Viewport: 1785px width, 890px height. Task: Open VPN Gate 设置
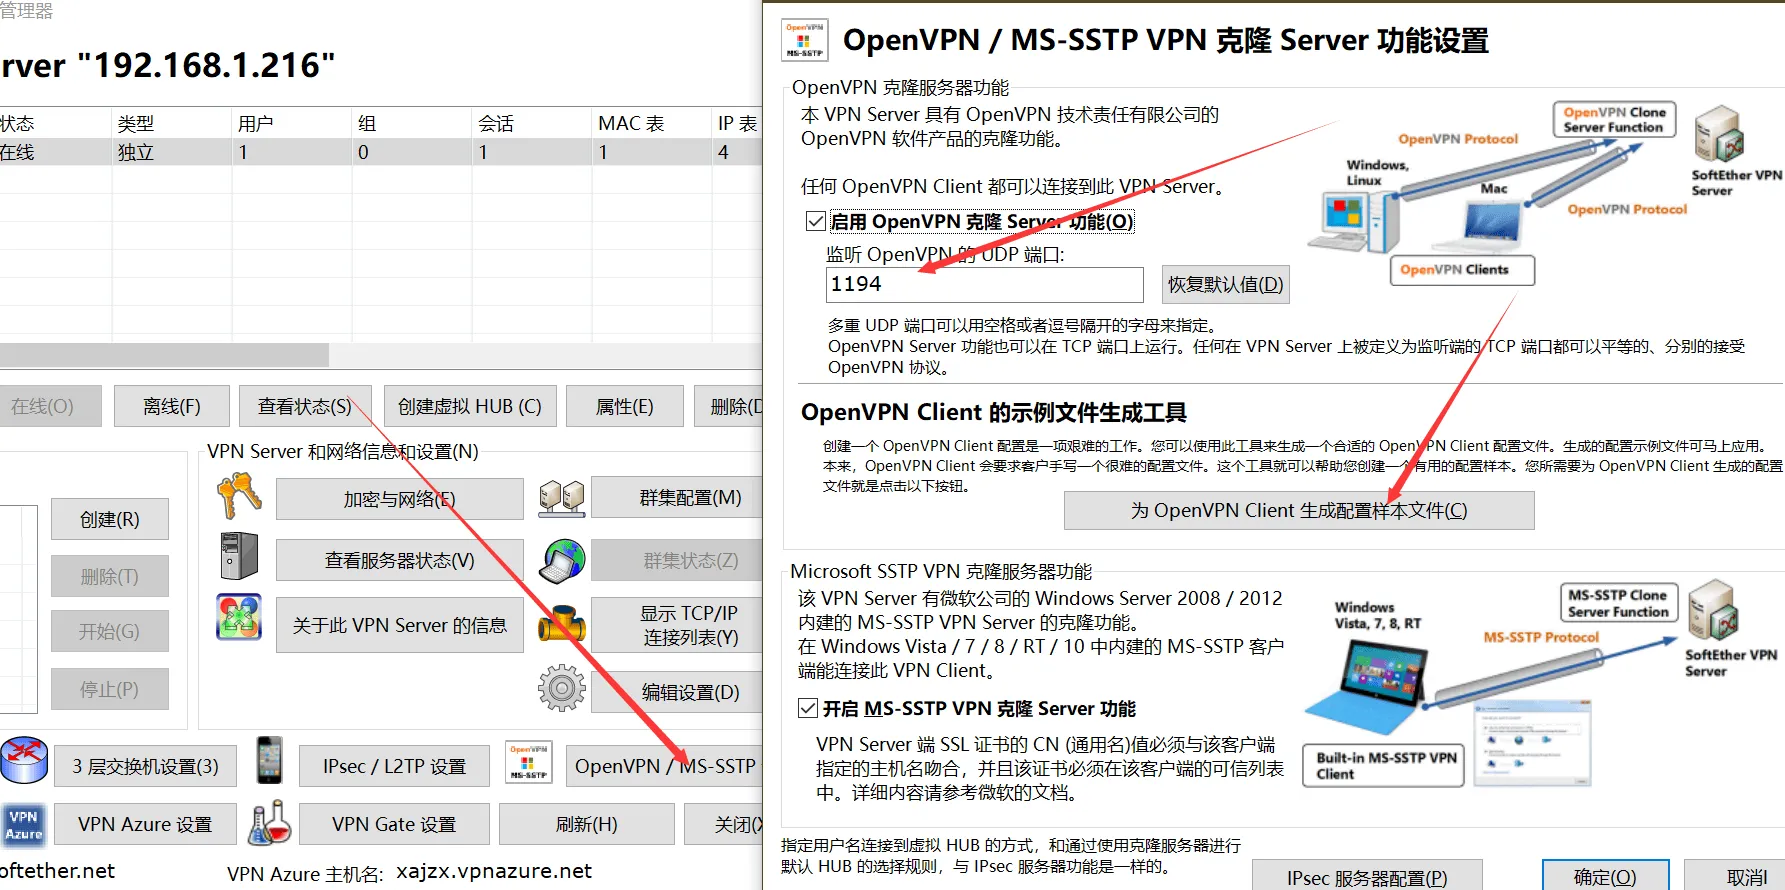click(394, 824)
